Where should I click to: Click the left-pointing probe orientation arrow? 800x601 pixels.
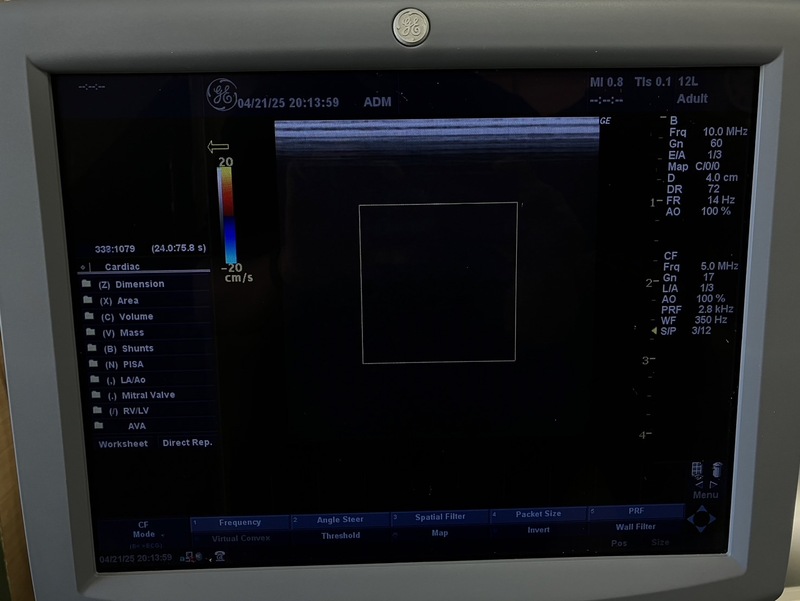coord(218,147)
